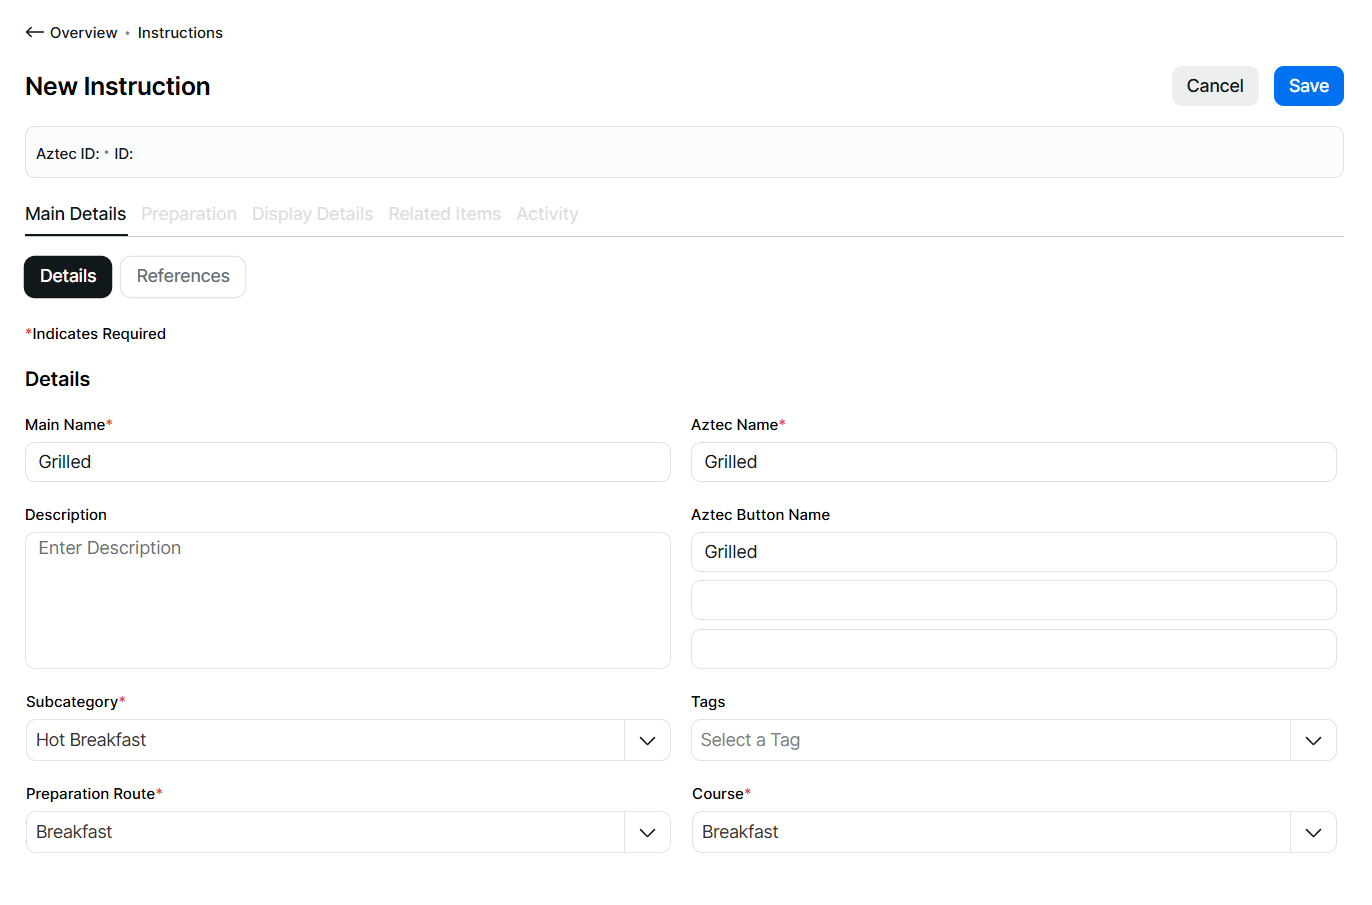Select the Activity tab

547,214
